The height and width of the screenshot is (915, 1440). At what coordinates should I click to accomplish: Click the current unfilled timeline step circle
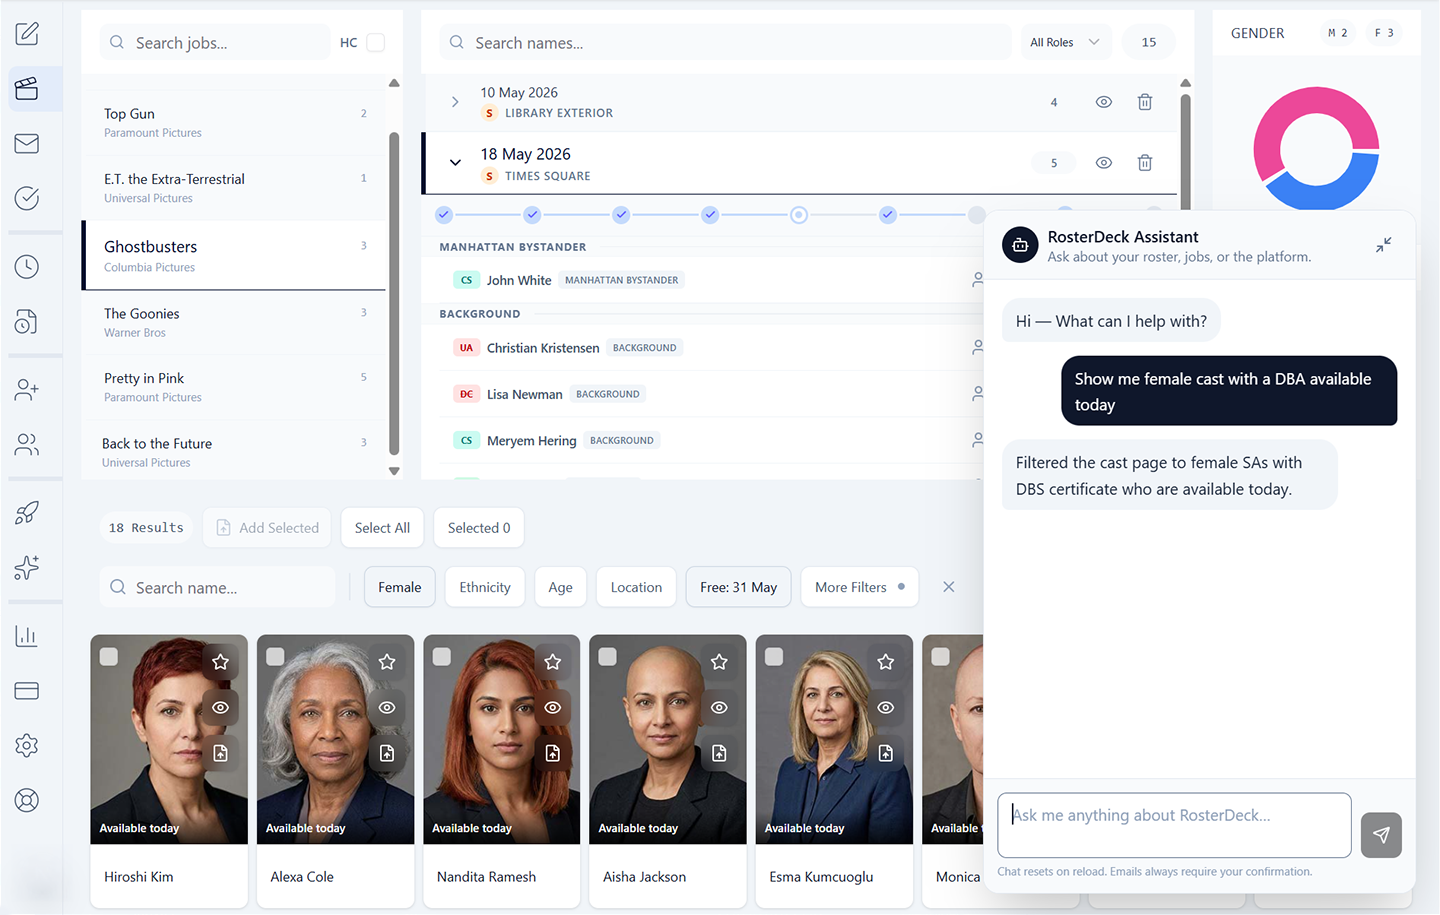click(x=799, y=215)
